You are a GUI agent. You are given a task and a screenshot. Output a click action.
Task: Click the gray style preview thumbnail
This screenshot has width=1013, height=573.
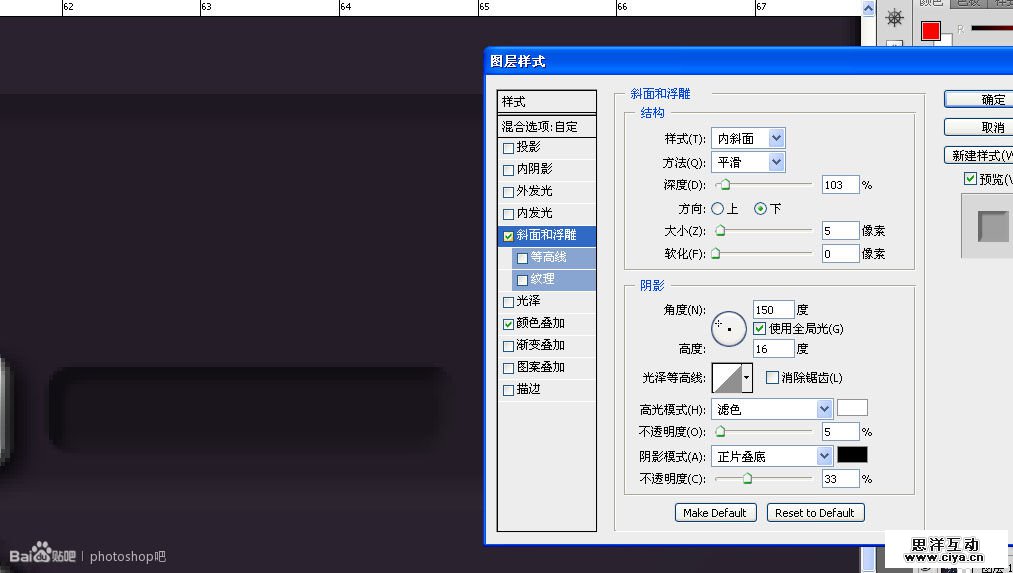(993, 226)
